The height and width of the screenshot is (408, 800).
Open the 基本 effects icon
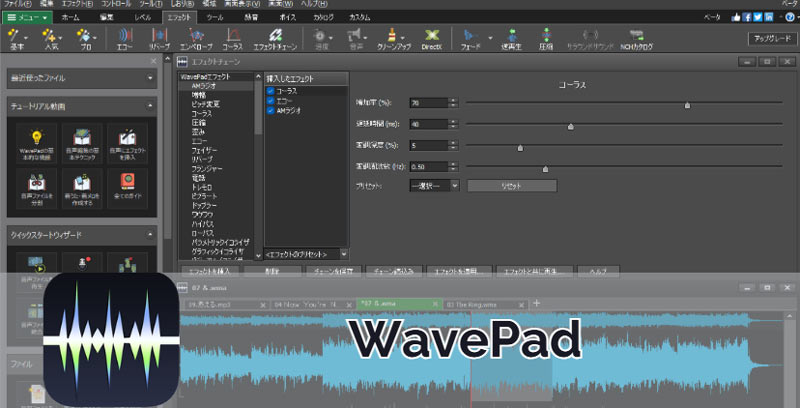(x=17, y=39)
